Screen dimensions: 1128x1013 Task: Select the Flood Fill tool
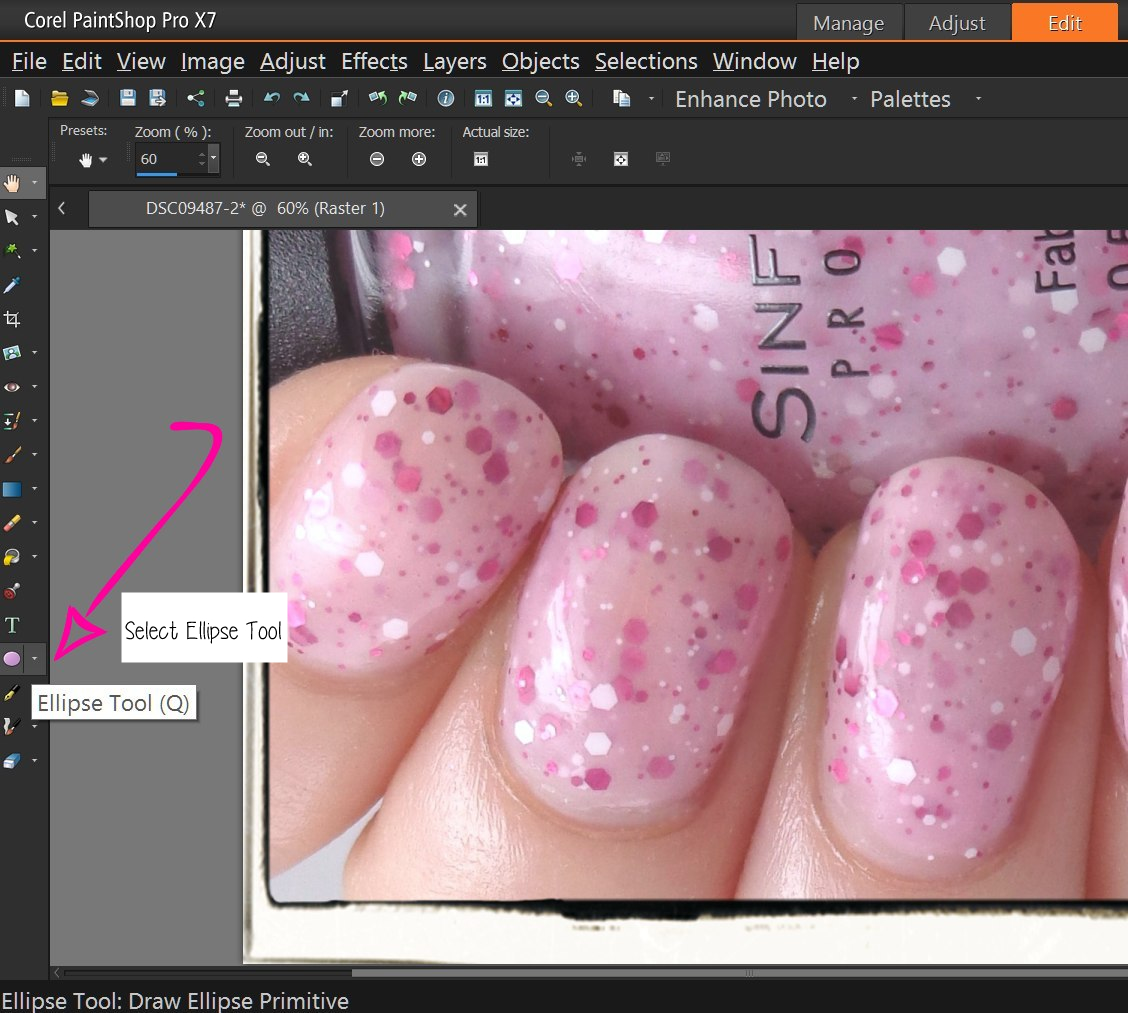[x=14, y=556]
